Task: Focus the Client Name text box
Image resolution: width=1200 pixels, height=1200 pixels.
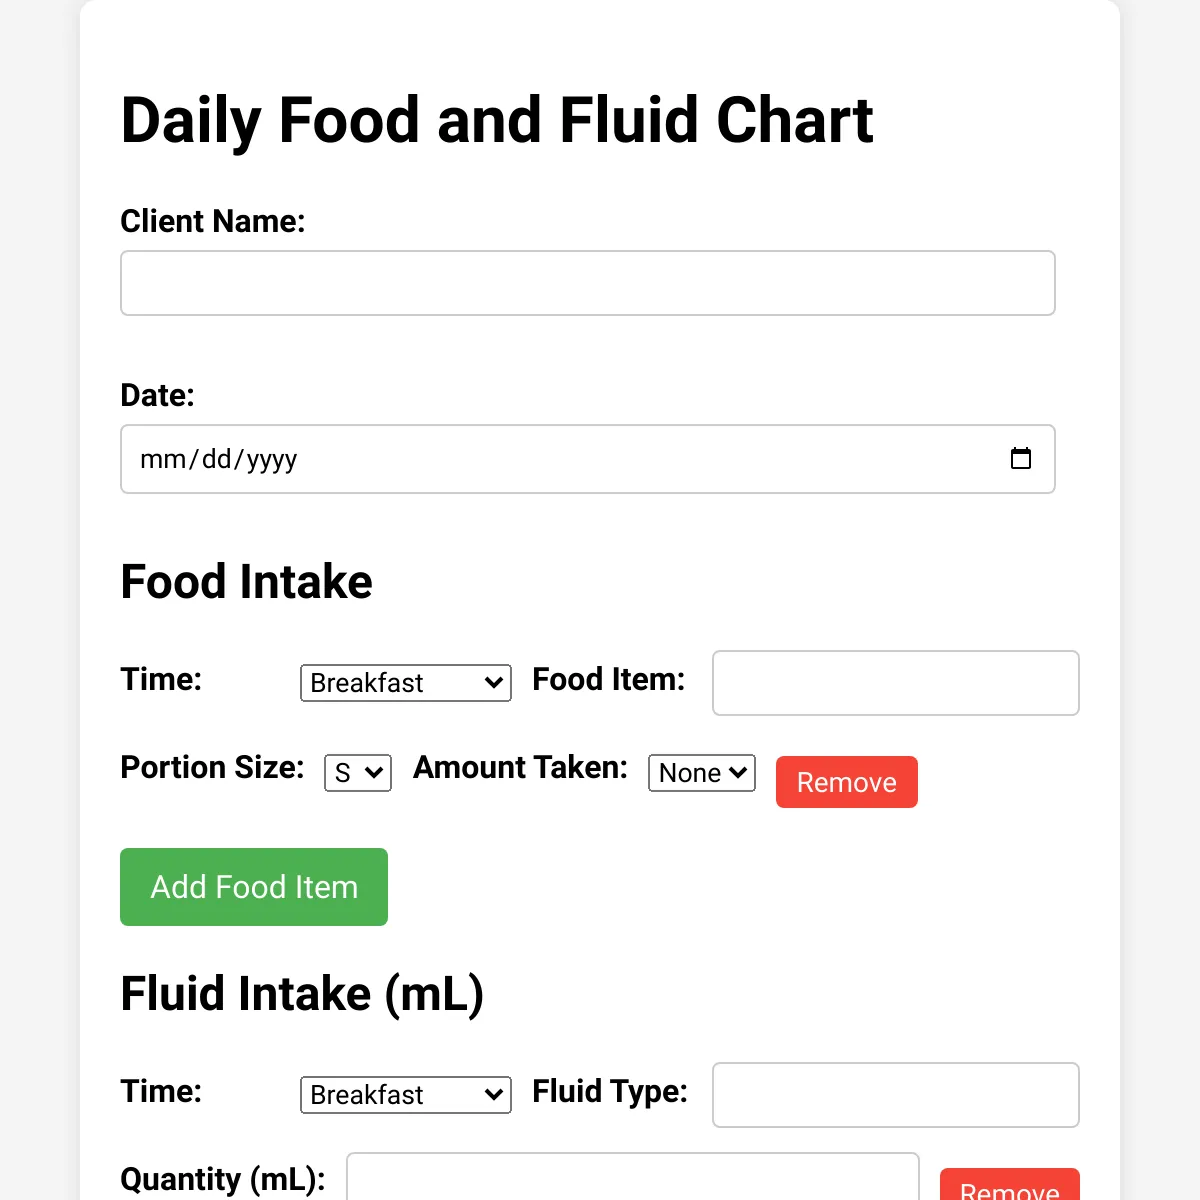Action: (588, 283)
